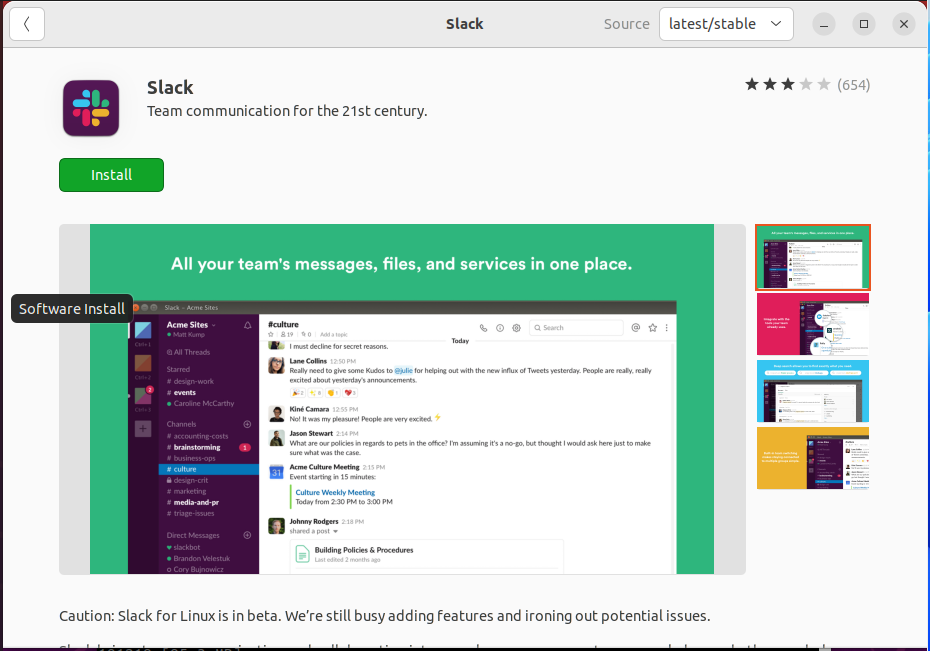
Task: Click the Slack title in the header bar
Action: click(464, 24)
